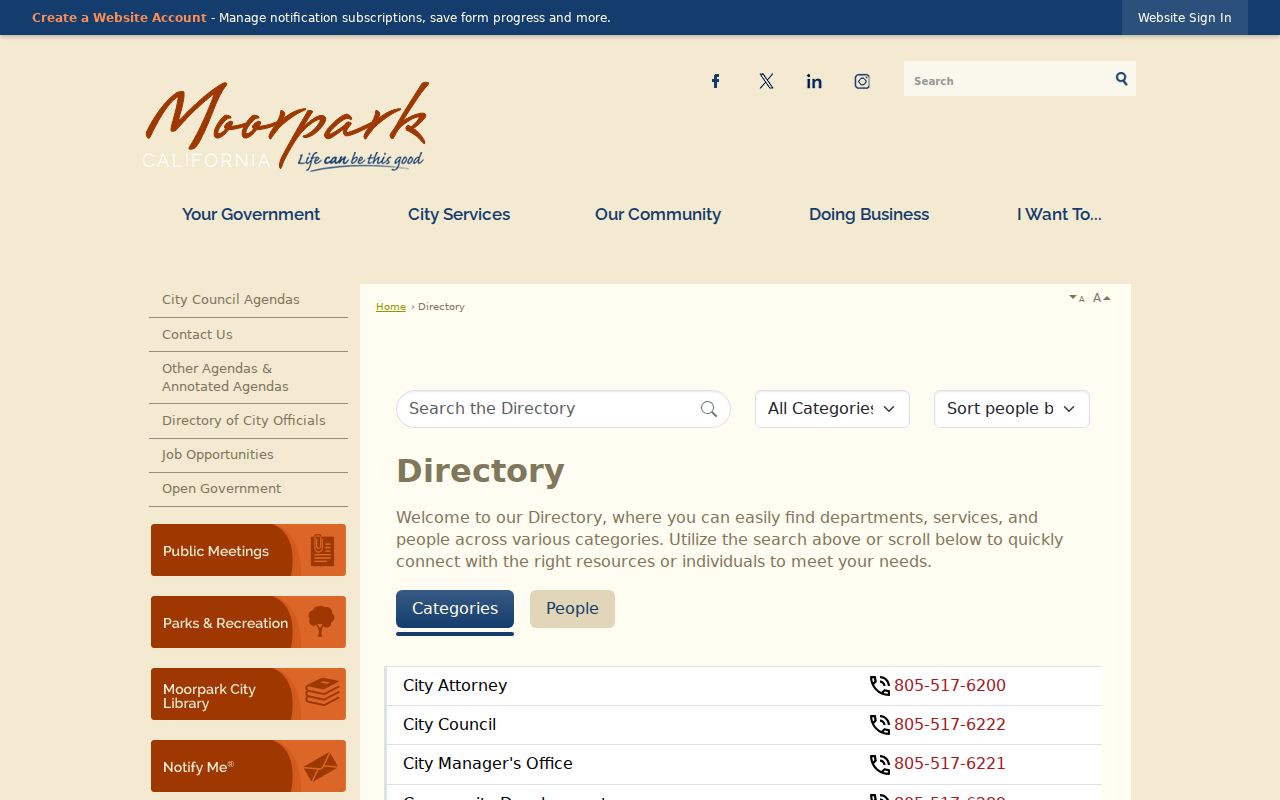The width and height of the screenshot is (1280, 800).
Task: Open the City Services menu
Action: click(459, 214)
